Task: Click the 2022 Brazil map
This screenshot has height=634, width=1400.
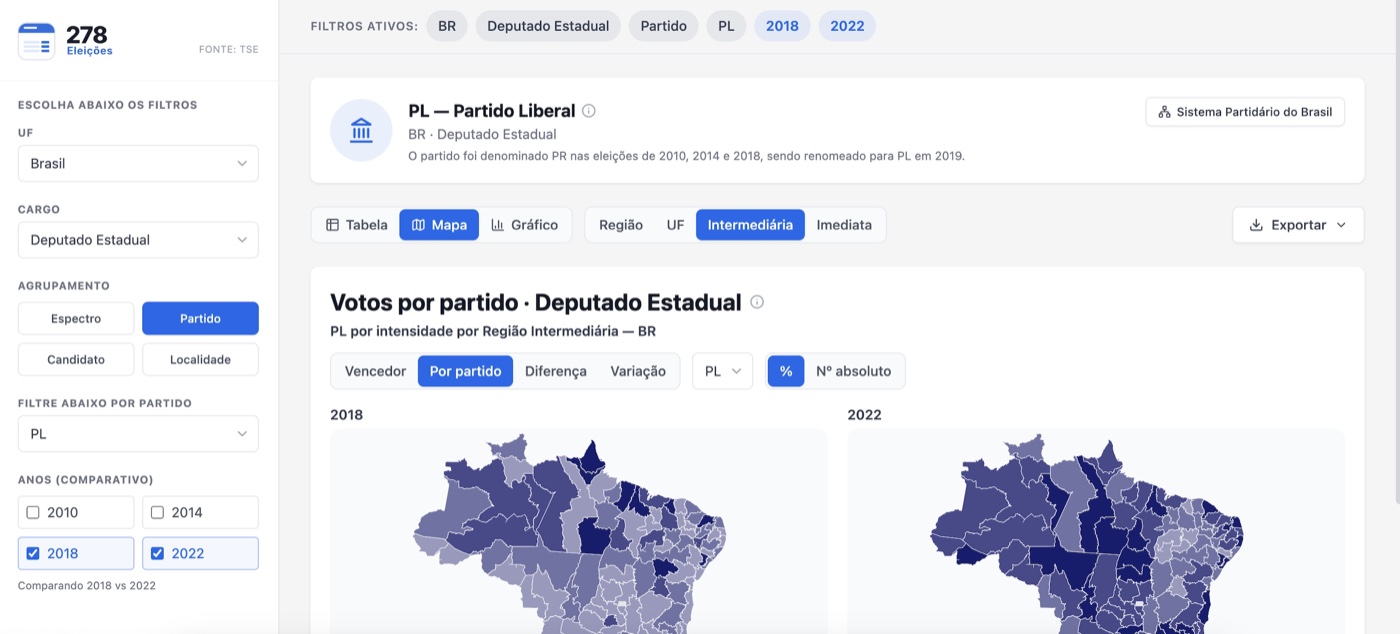Action: (x=1087, y=534)
